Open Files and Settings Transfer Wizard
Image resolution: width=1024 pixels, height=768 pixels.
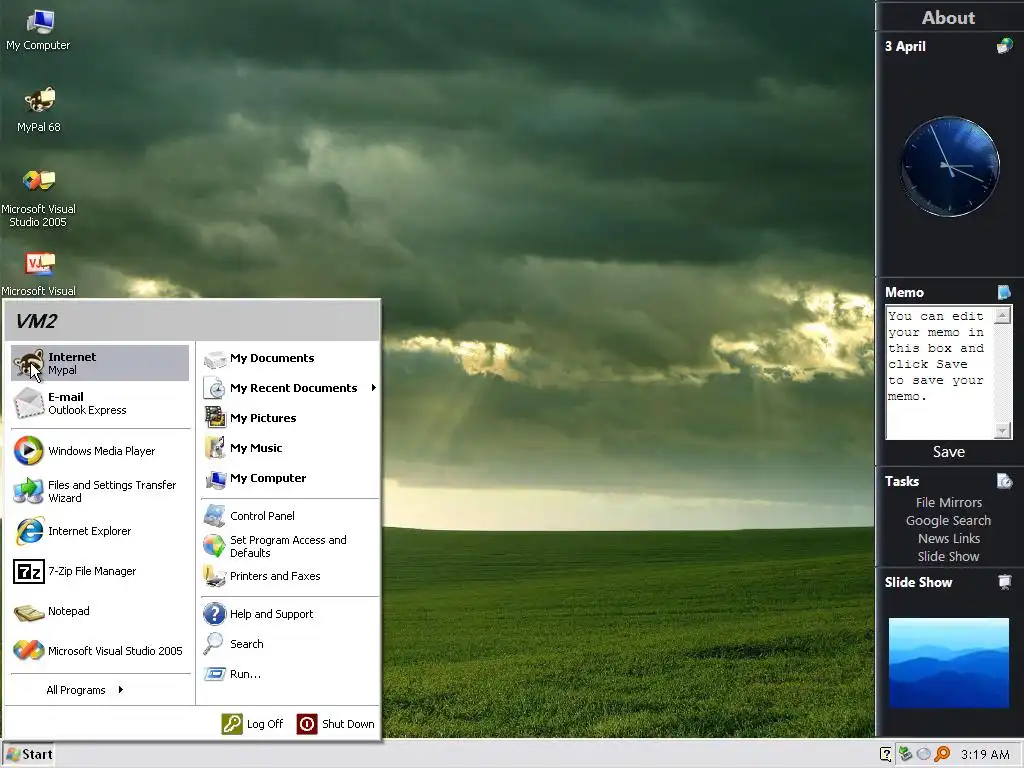click(x=100, y=491)
